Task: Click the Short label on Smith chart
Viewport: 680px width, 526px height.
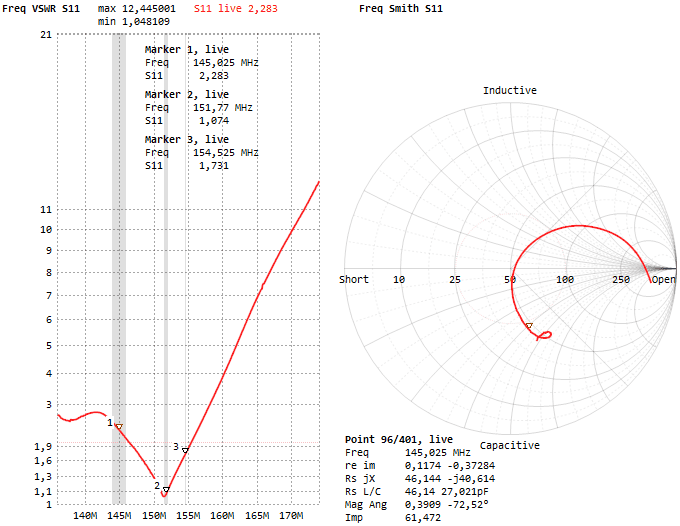Action: pyautogui.click(x=354, y=280)
